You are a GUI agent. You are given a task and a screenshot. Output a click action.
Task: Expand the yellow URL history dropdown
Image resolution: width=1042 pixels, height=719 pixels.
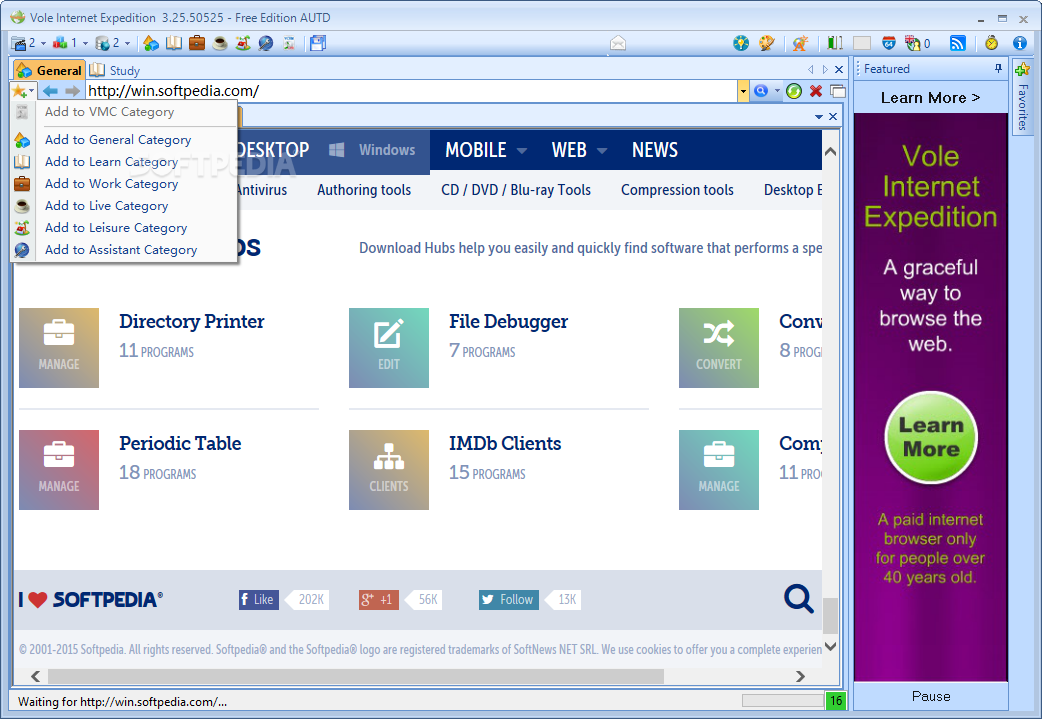[x=743, y=91]
